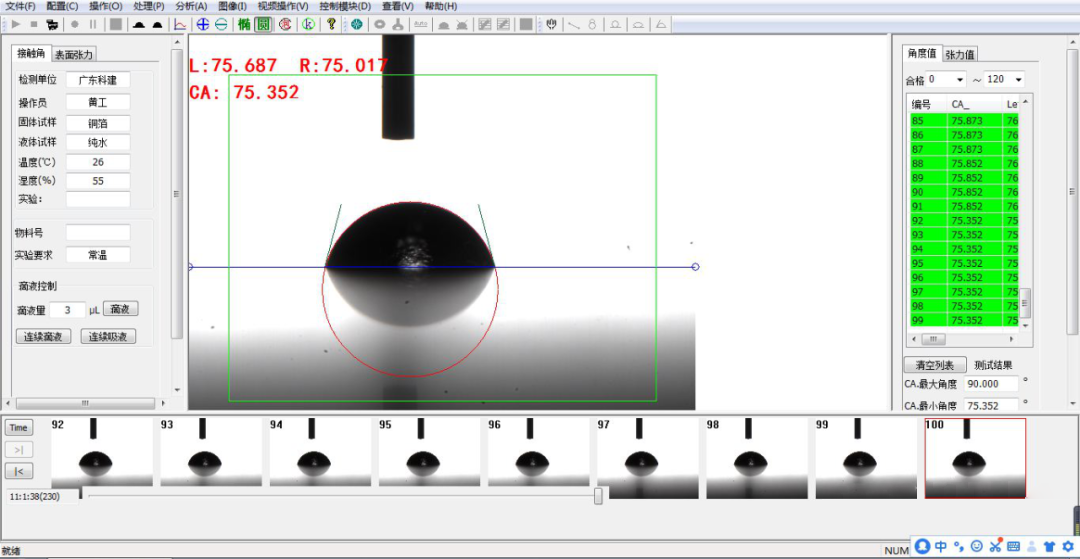Select thumbnail frame 96
Image resolution: width=1080 pixels, height=559 pixels.
538,459
